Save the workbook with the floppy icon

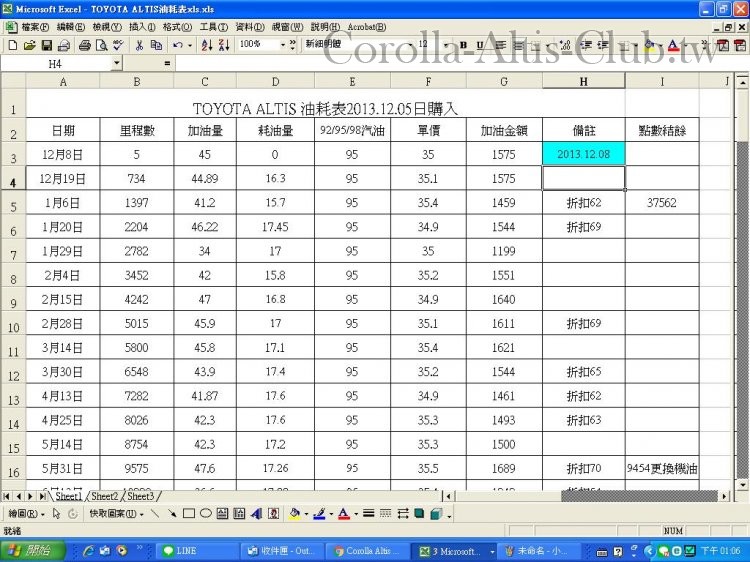(46, 45)
